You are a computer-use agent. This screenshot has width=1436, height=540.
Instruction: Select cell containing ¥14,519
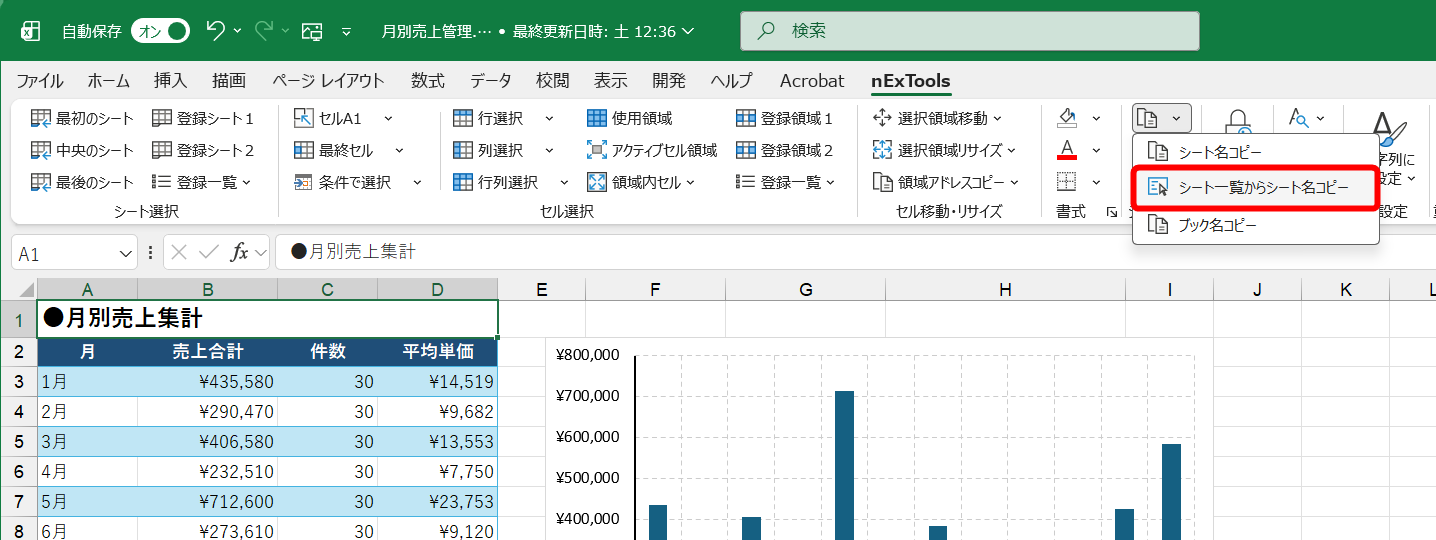[x=438, y=382]
